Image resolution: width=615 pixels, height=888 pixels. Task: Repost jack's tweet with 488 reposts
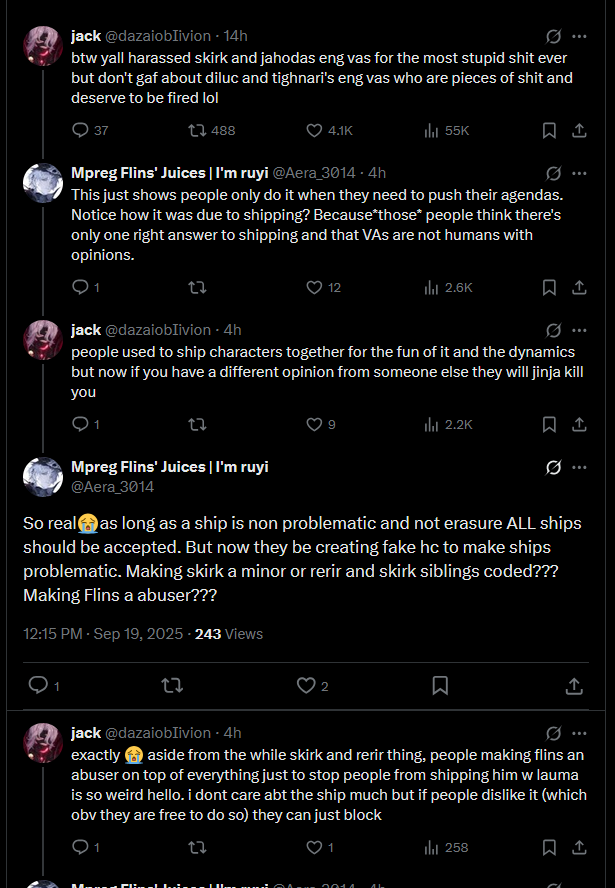[197, 130]
